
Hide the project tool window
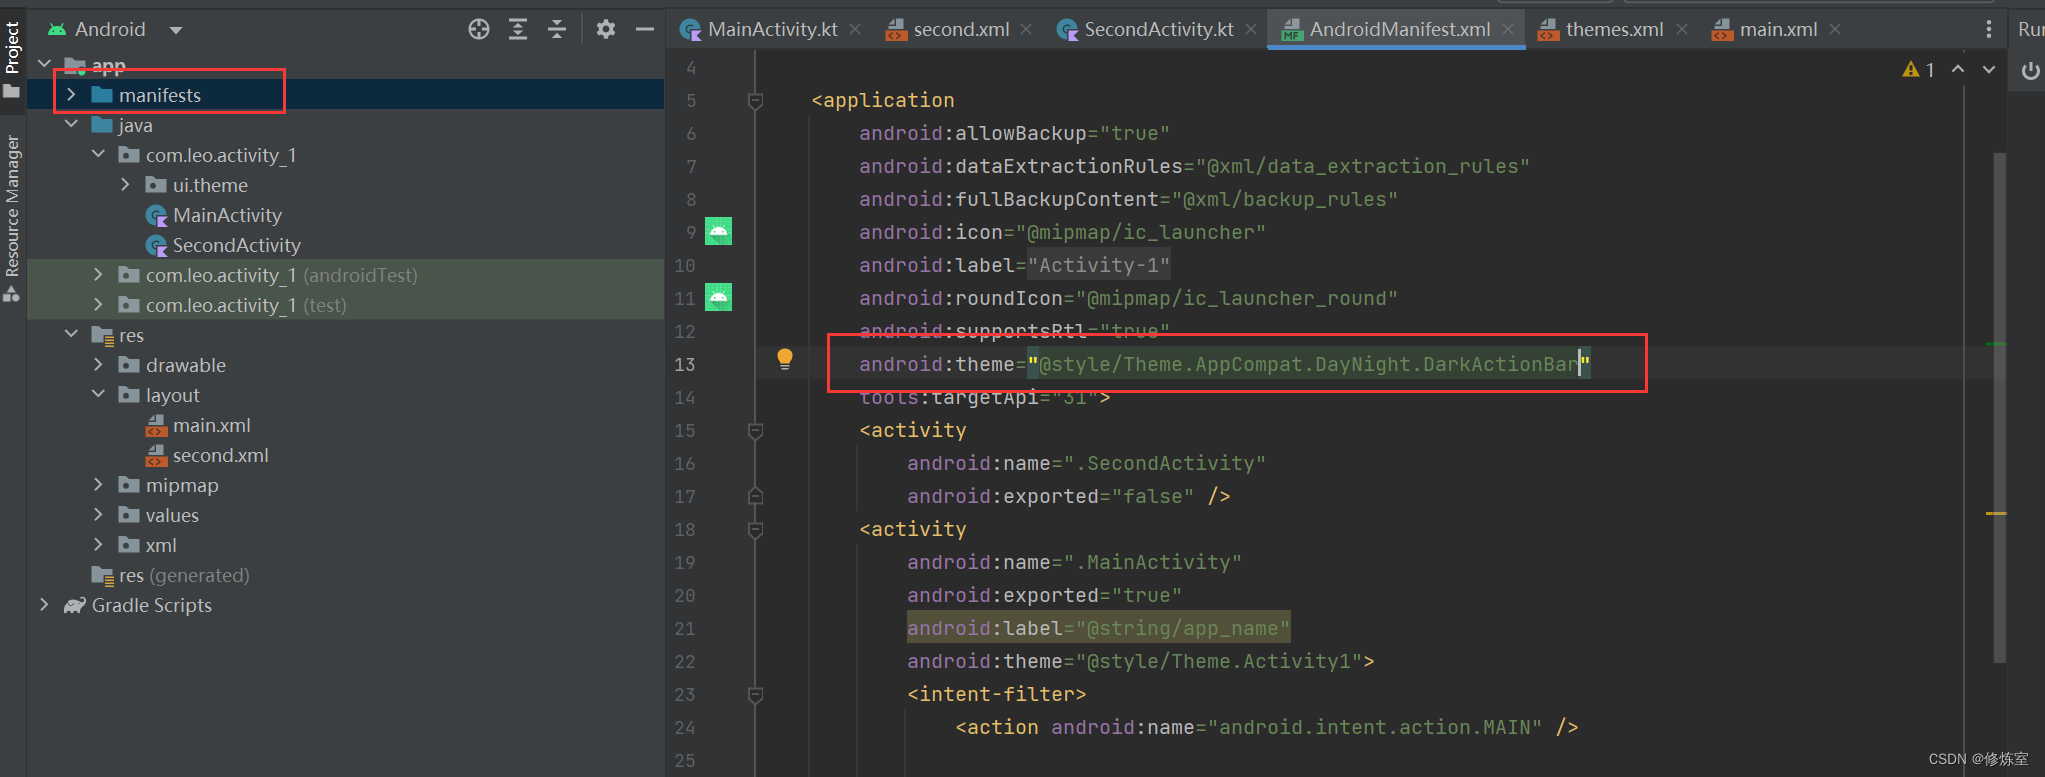point(645,29)
